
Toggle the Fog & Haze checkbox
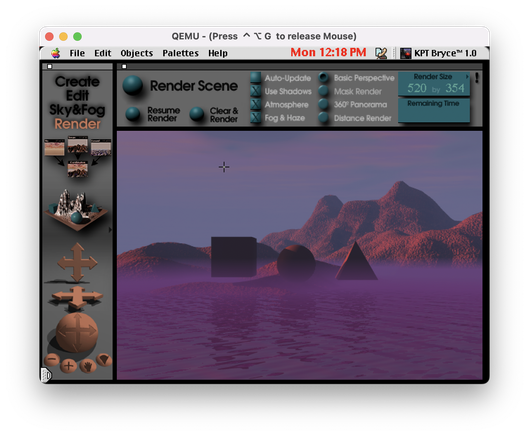point(256,118)
